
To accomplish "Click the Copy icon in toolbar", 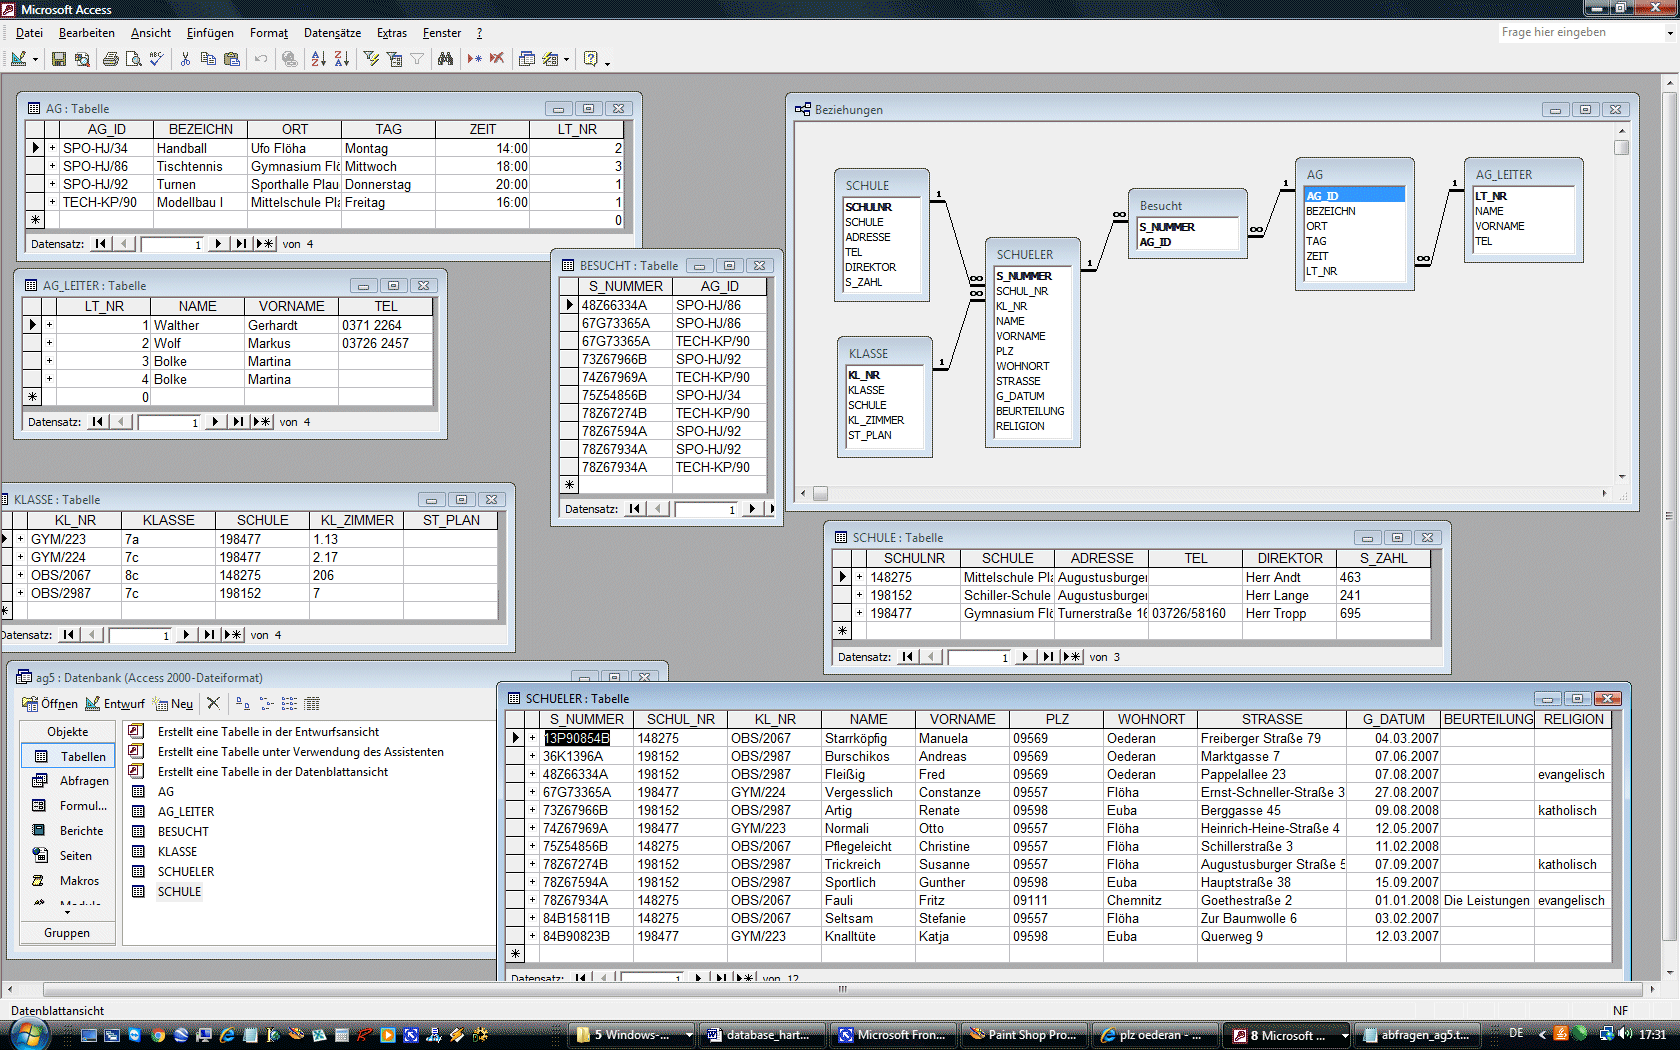I will click(208, 59).
